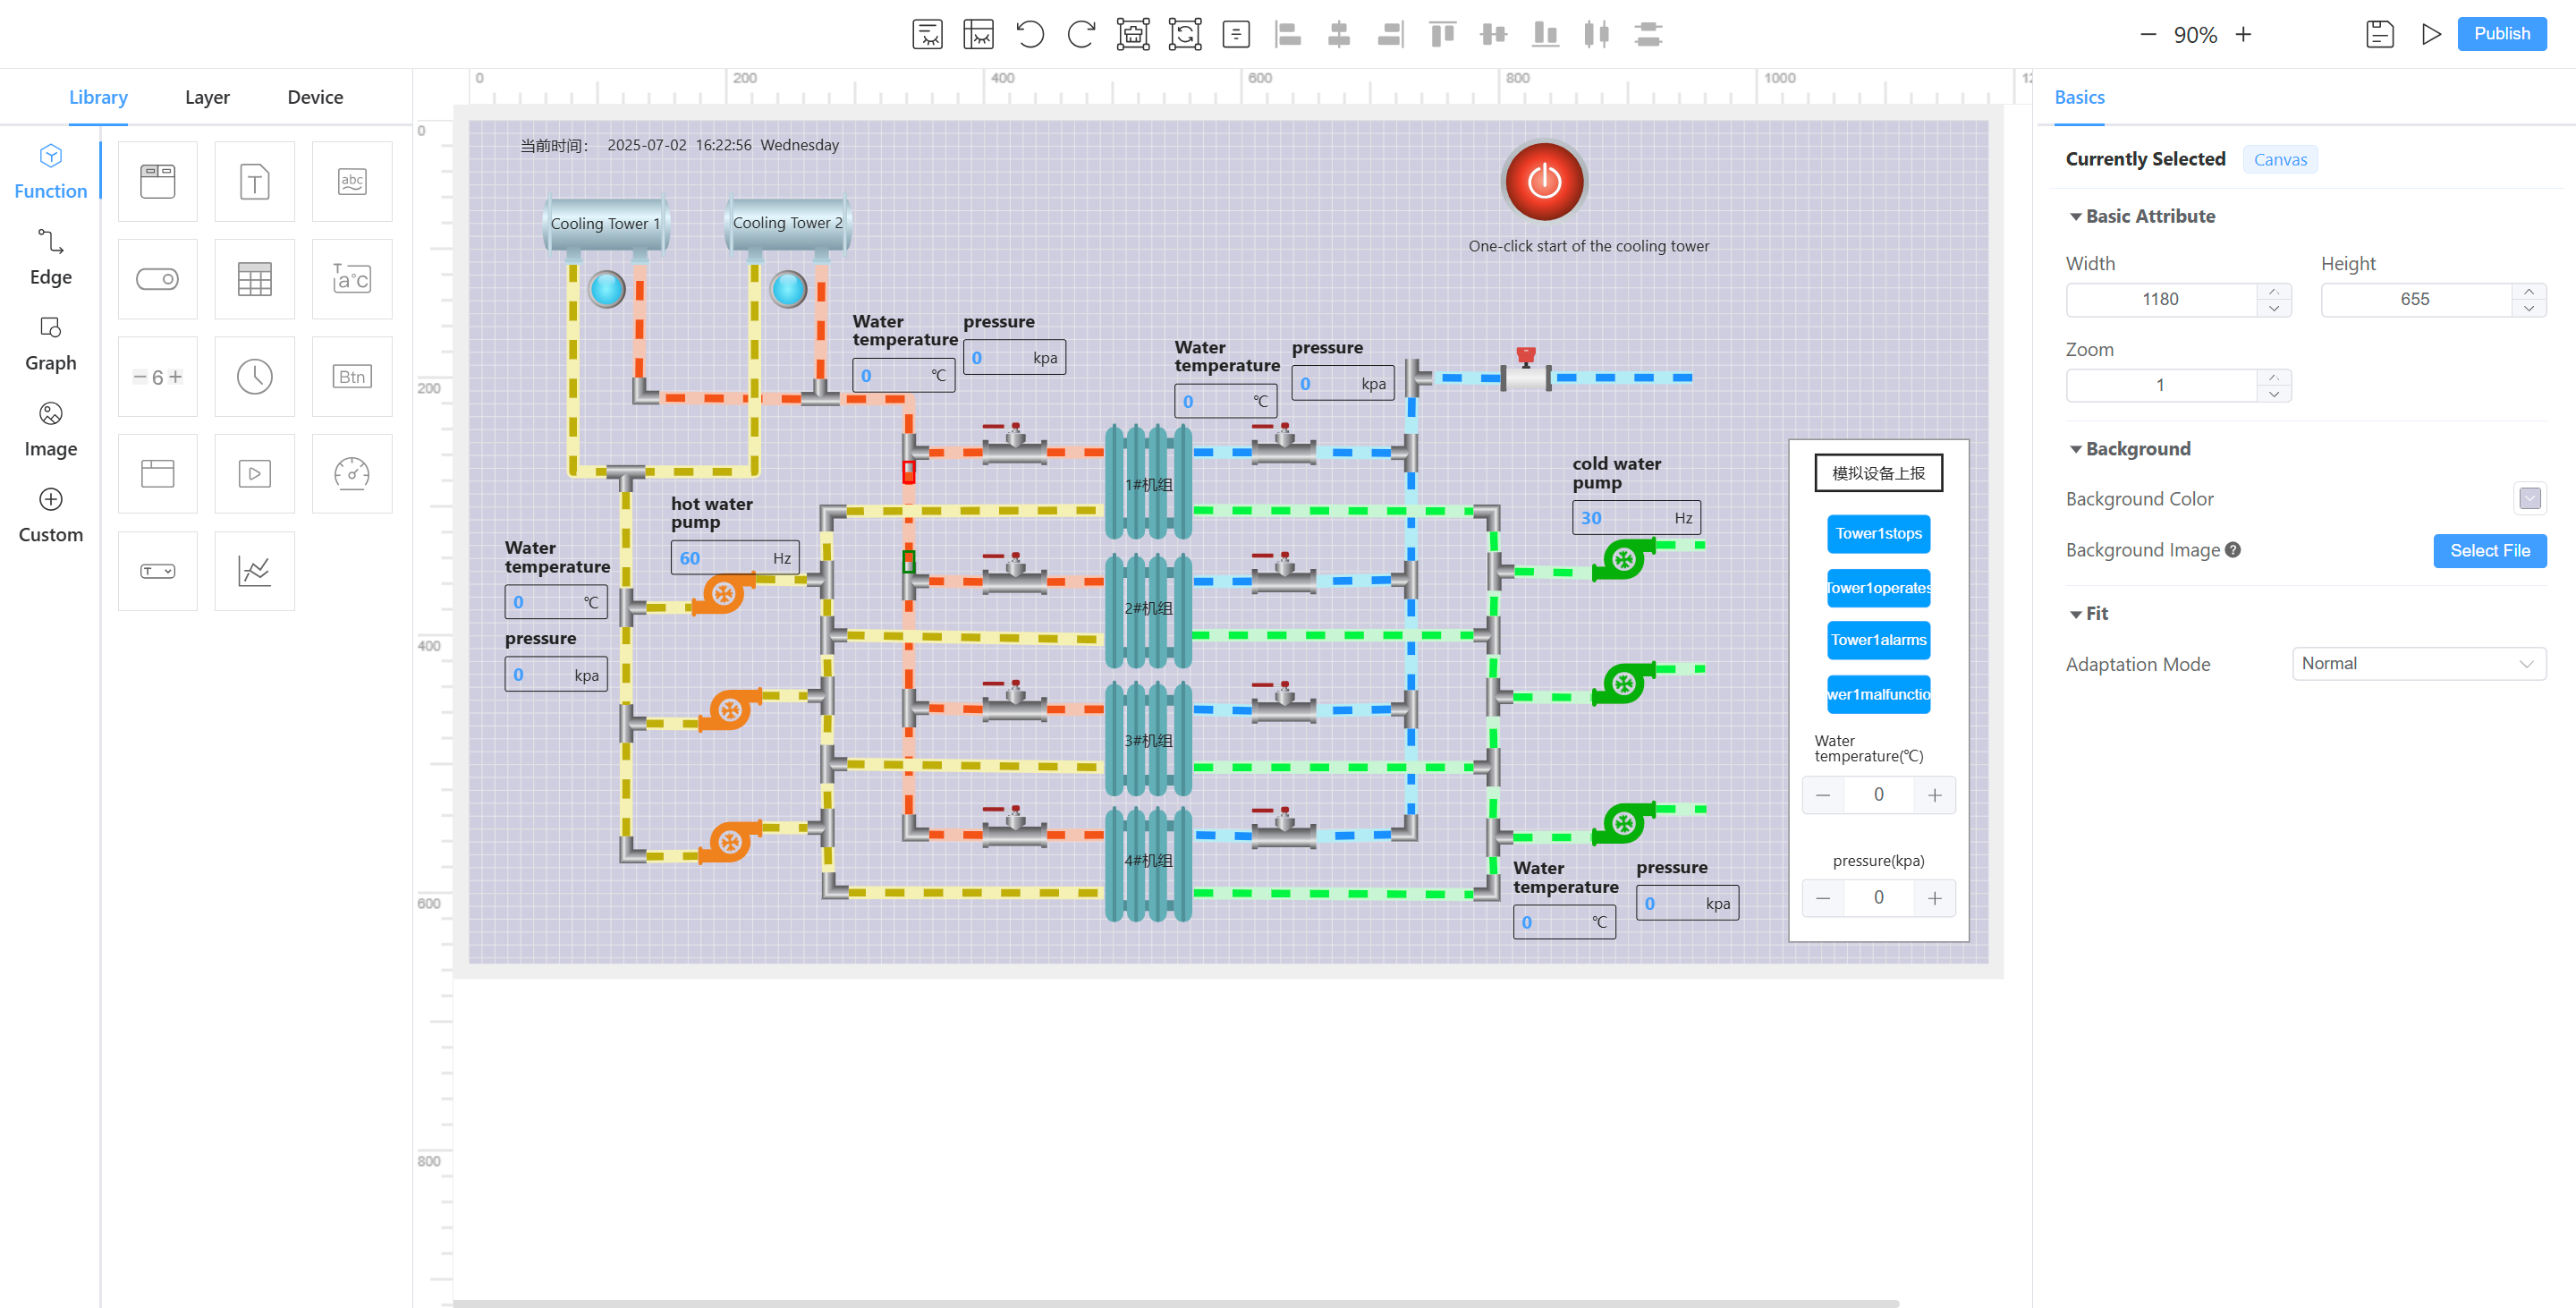Switch to the Layer tab
The height and width of the screenshot is (1308, 2576).
click(207, 97)
